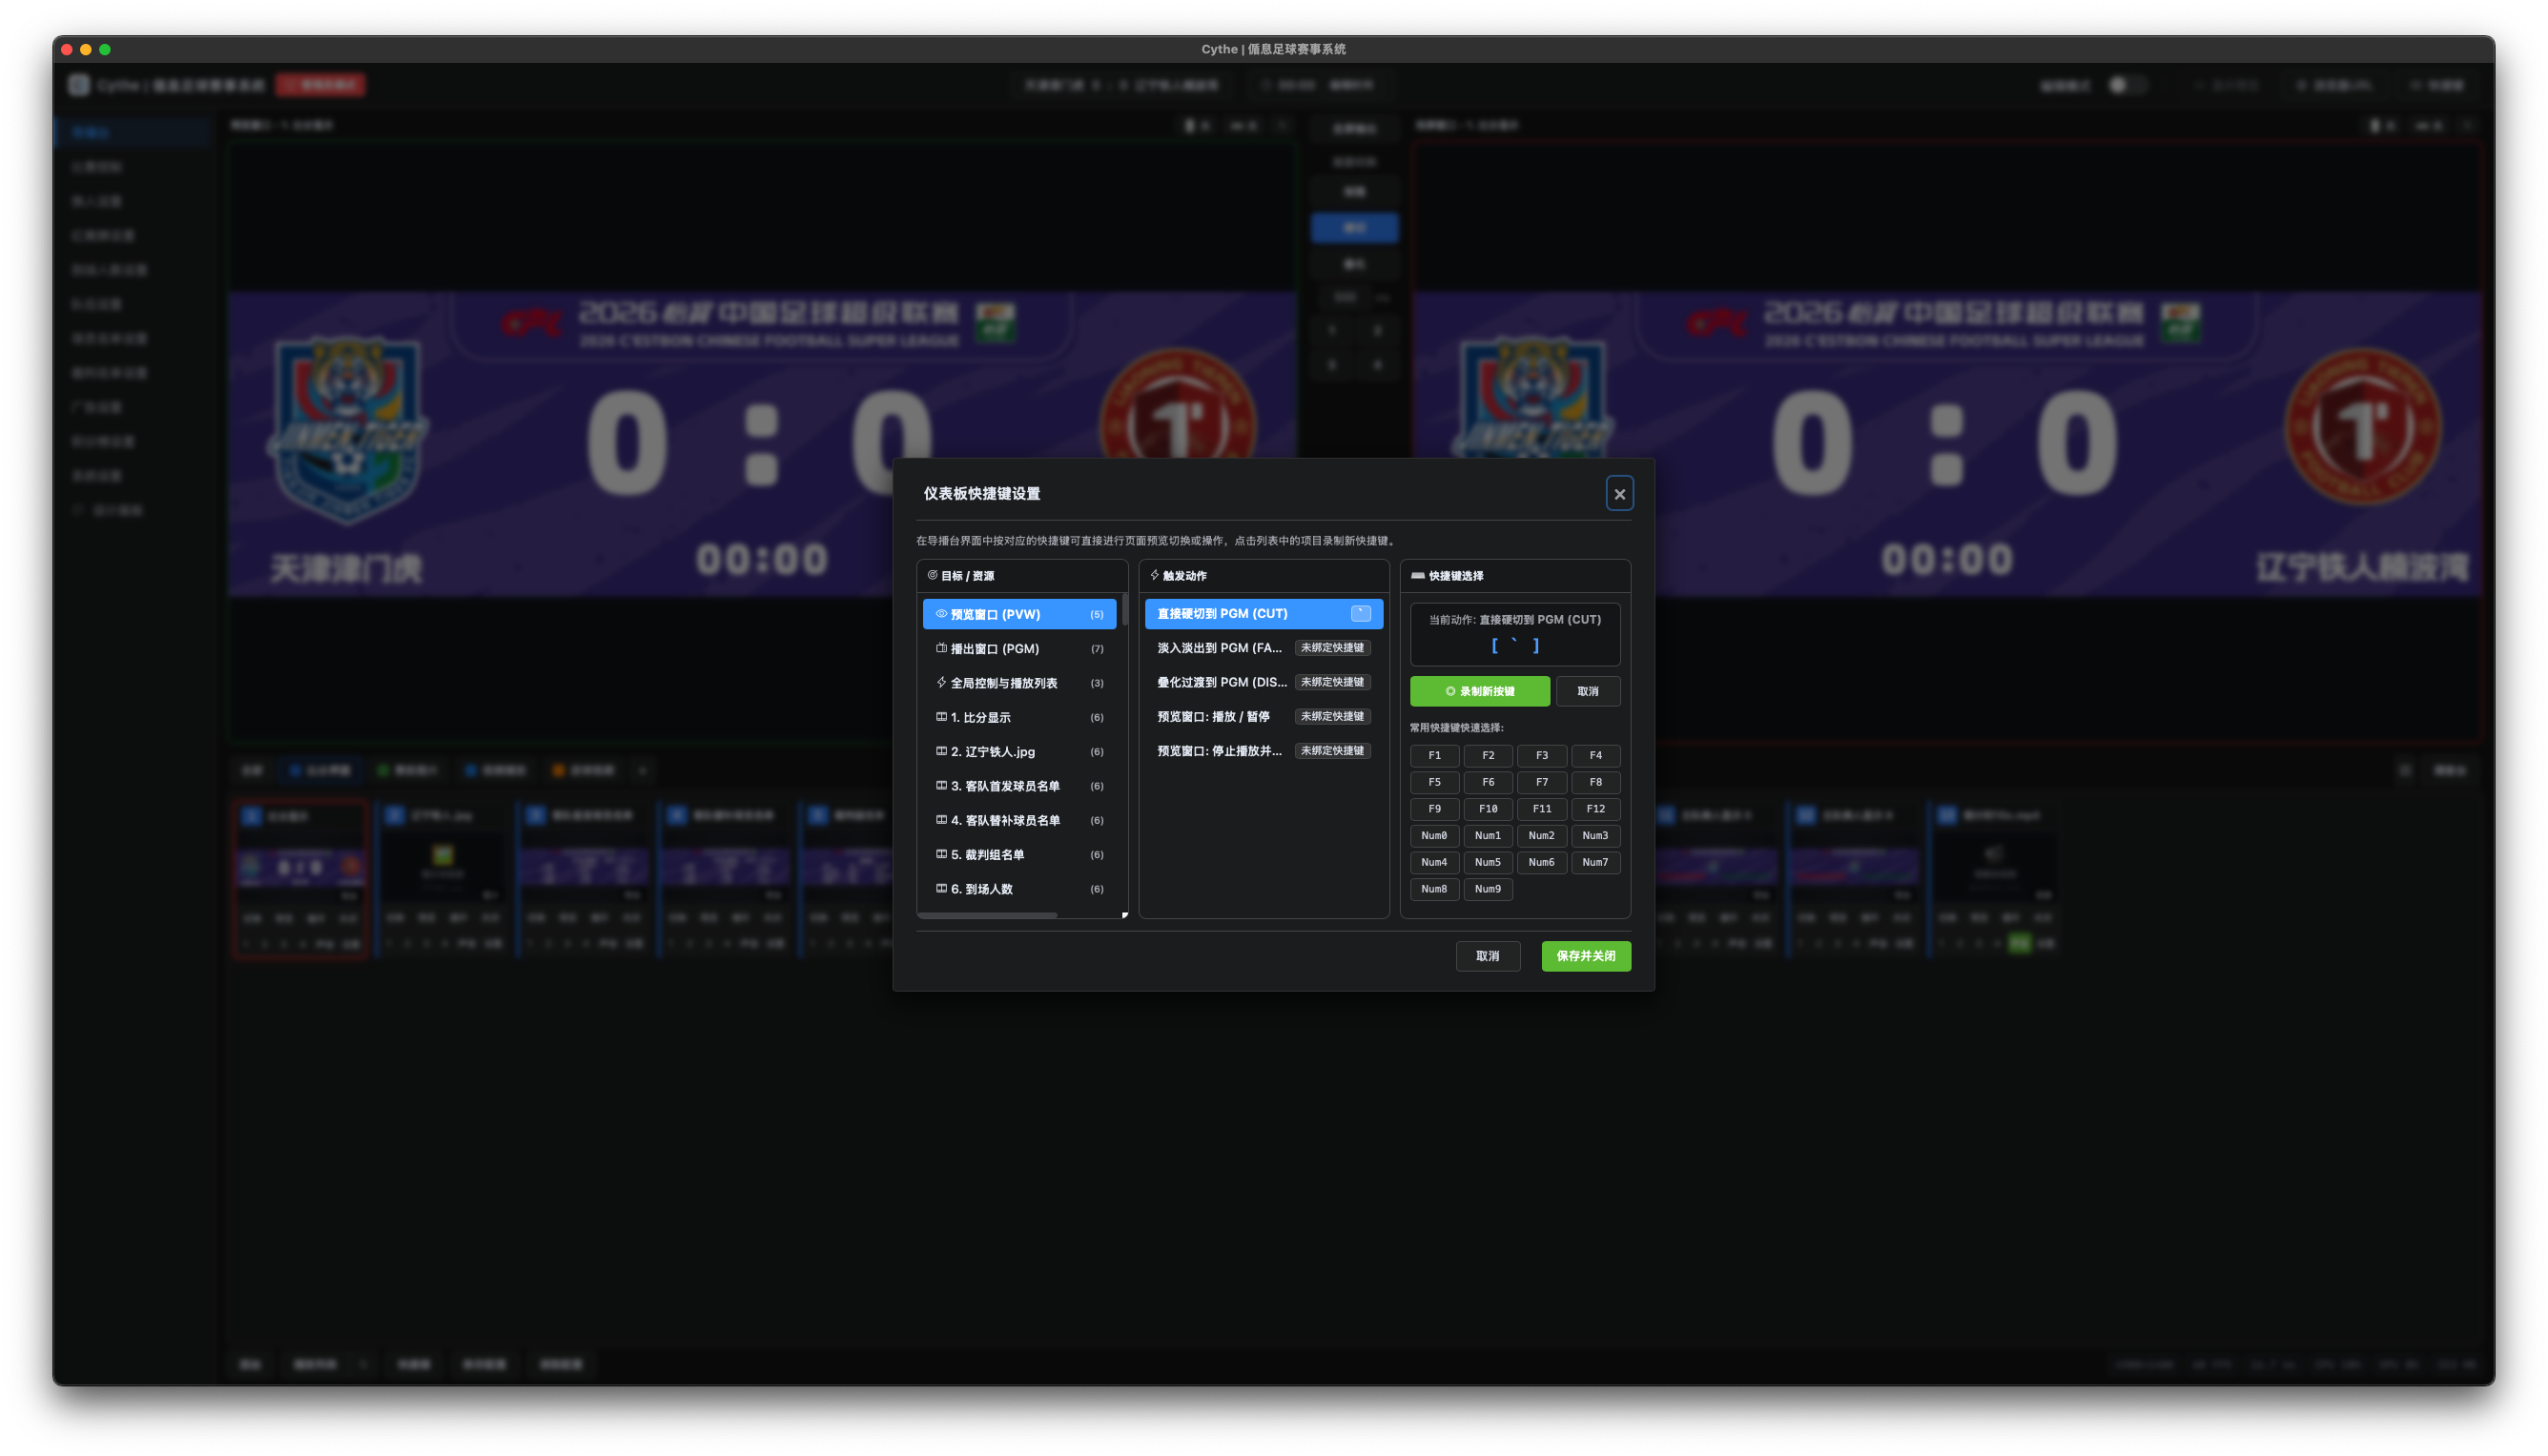Select the 5. 裁判组名单 resource
This screenshot has width=2548, height=1456.
tap(1019, 855)
